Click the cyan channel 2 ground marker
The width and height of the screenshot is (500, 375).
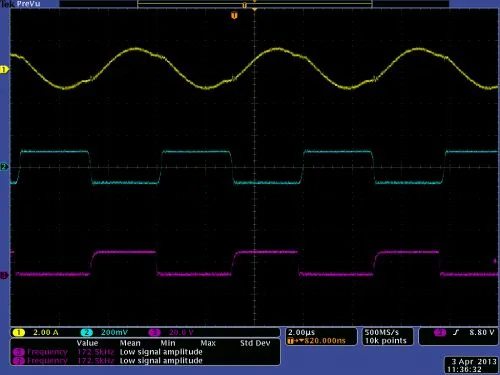tap(4, 167)
